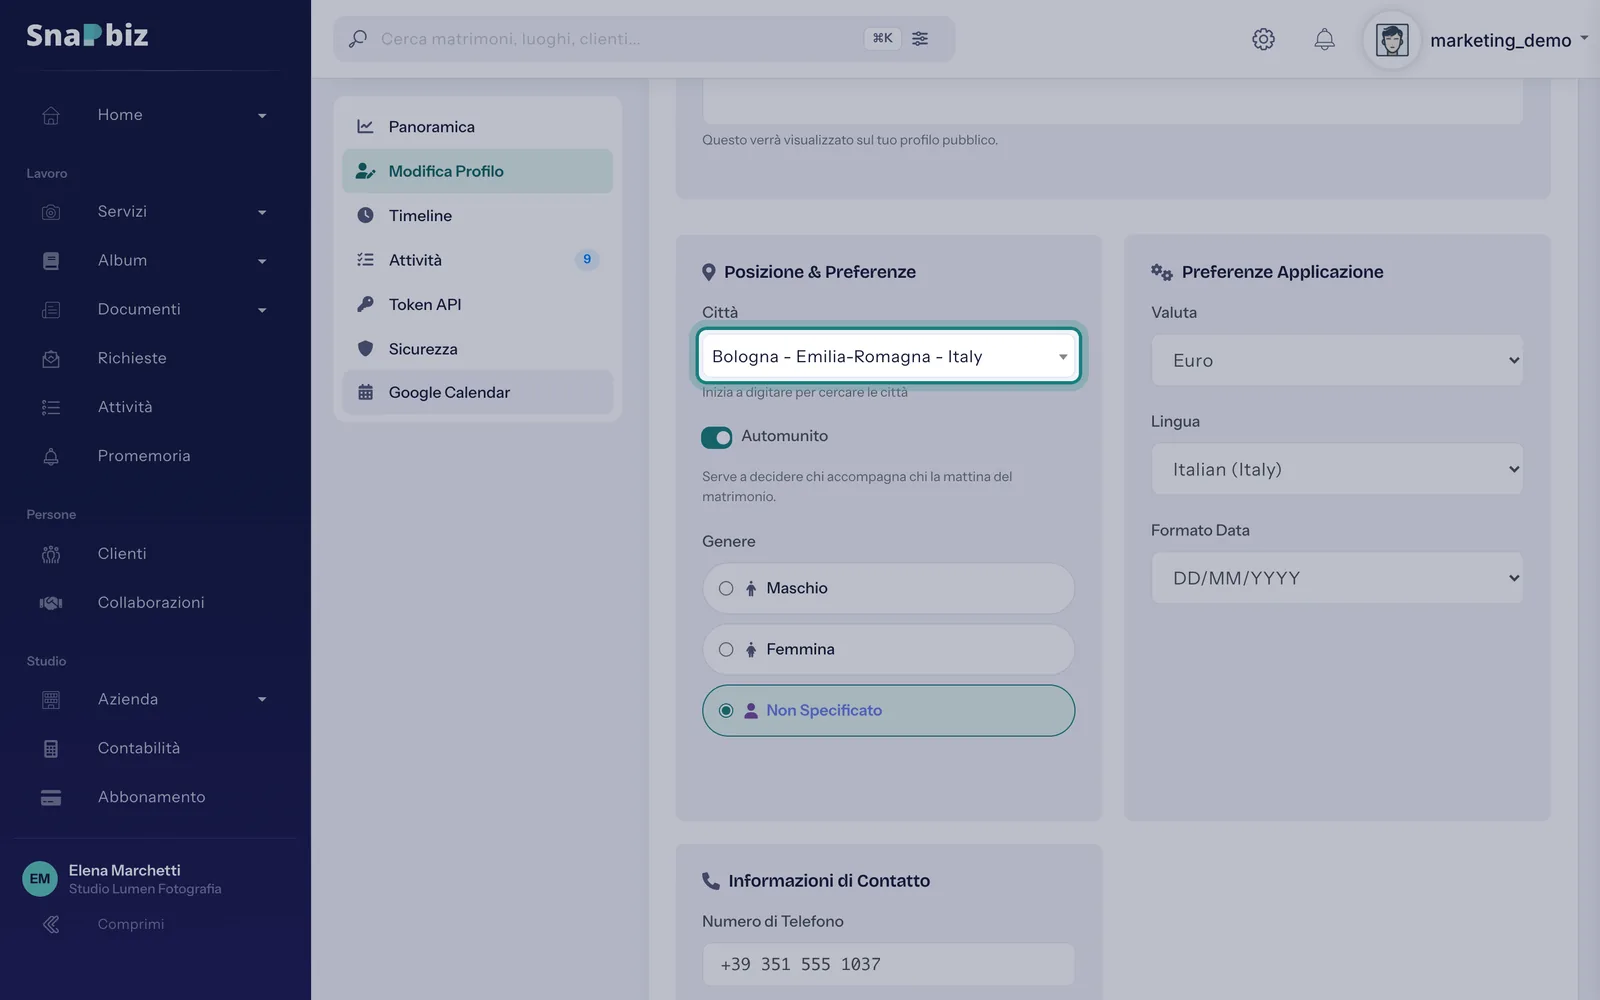Open notifications bell
1600x1000 pixels.
tap(1324, 39)
